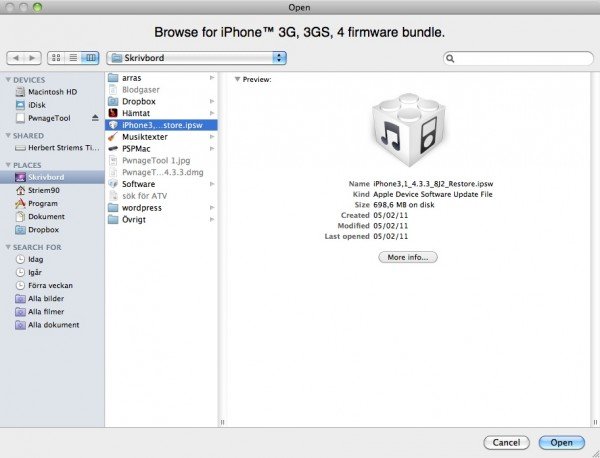Open the Software folder icon
600x458 pixels.
pyautogui.click(x=113, y=184)
